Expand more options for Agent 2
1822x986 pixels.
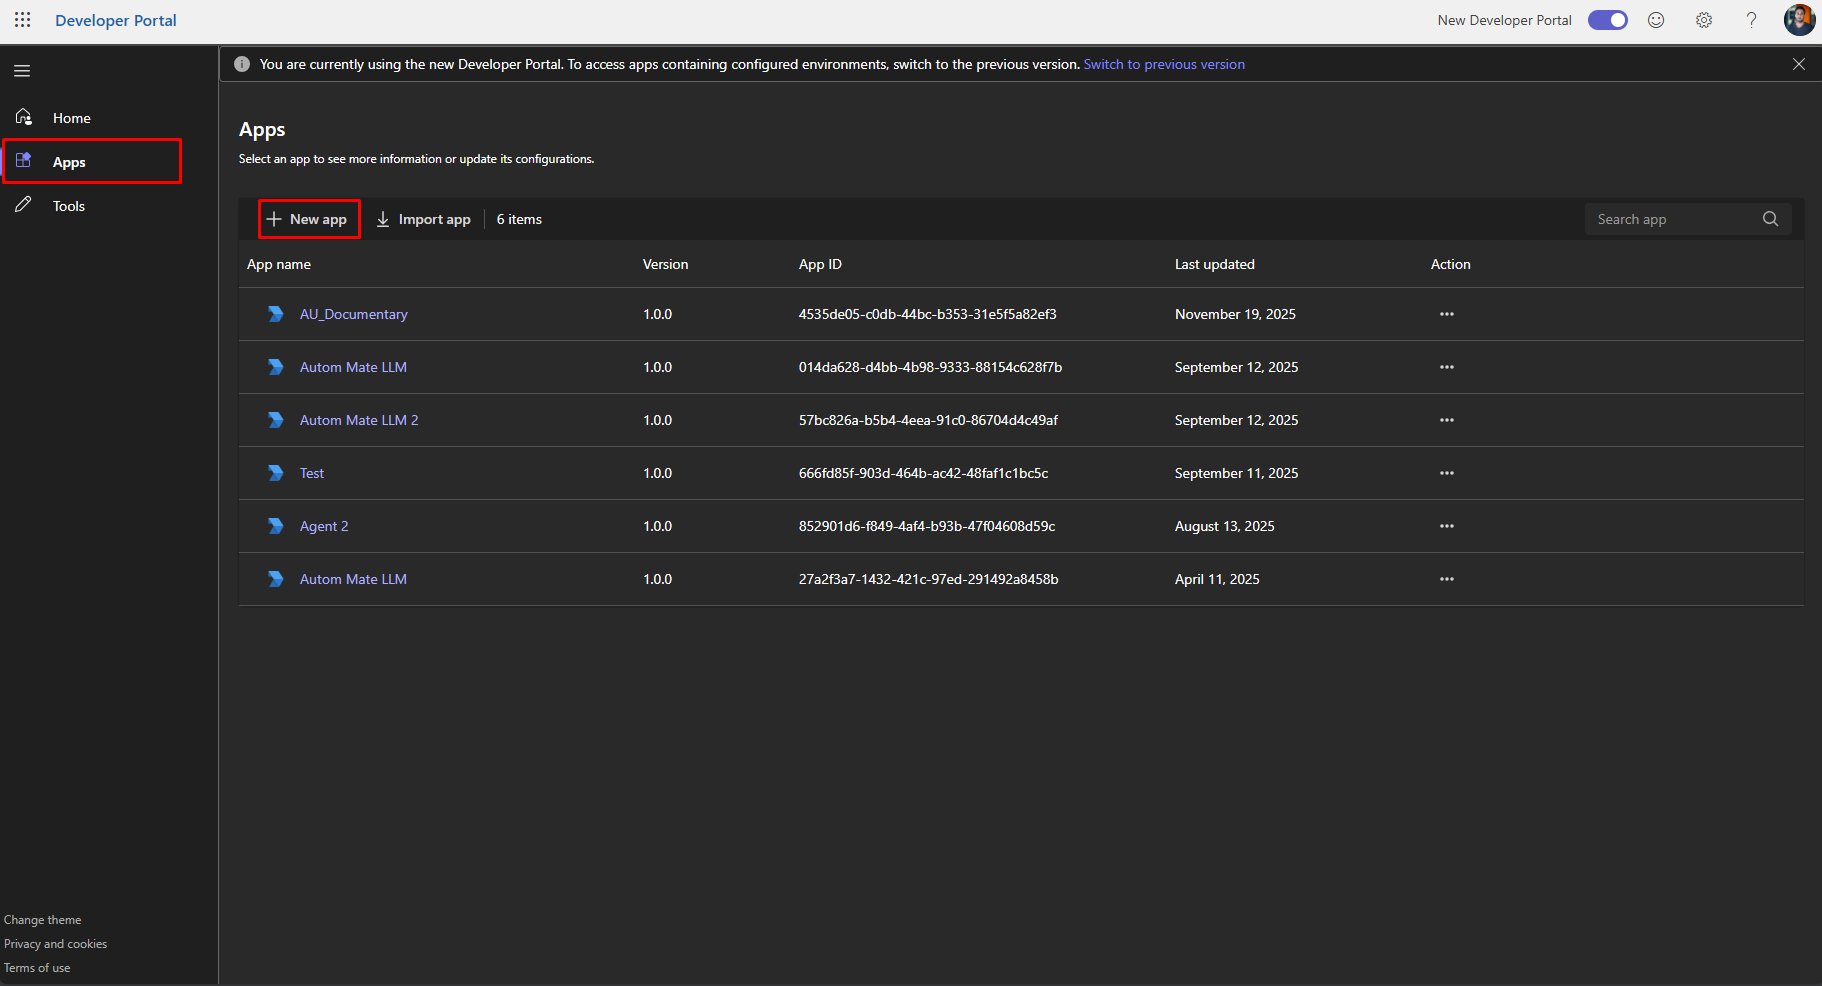(1446, 526)
